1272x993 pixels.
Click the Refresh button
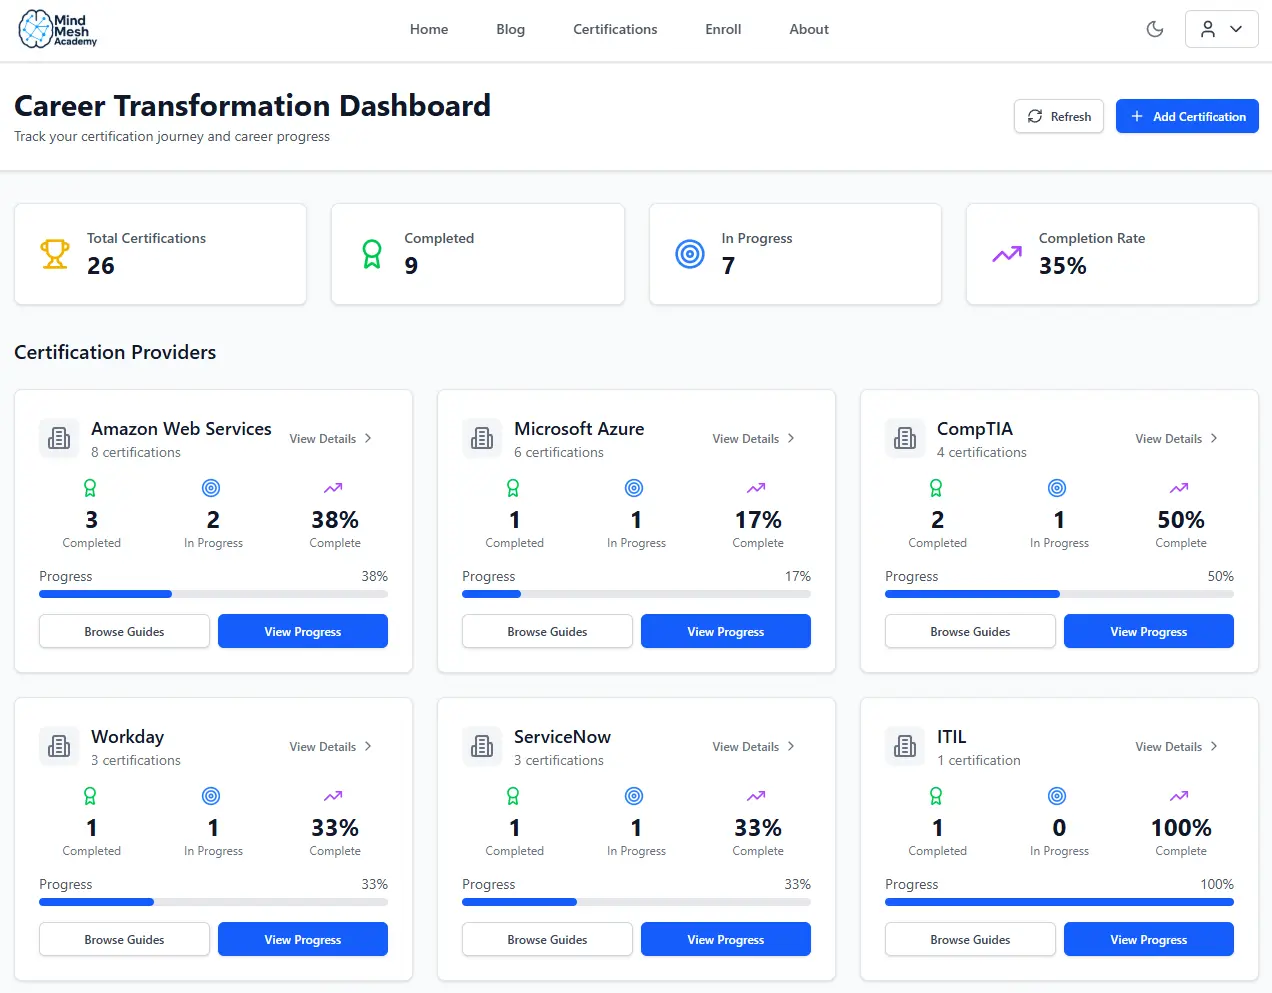coord(1058,116)
